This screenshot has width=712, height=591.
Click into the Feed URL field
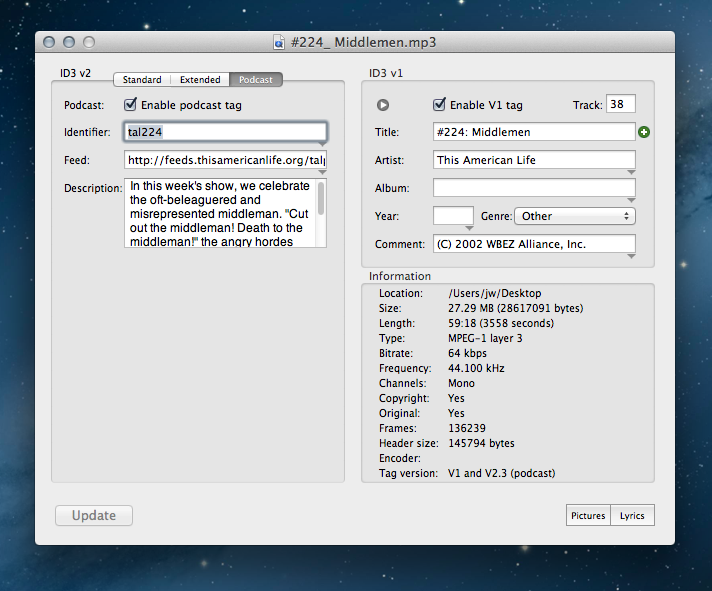tap(225, 160)
